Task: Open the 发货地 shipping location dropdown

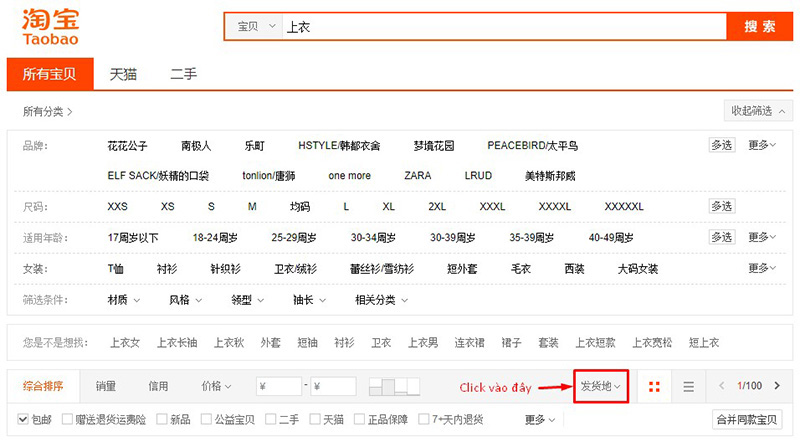Action: click(601, 386)
